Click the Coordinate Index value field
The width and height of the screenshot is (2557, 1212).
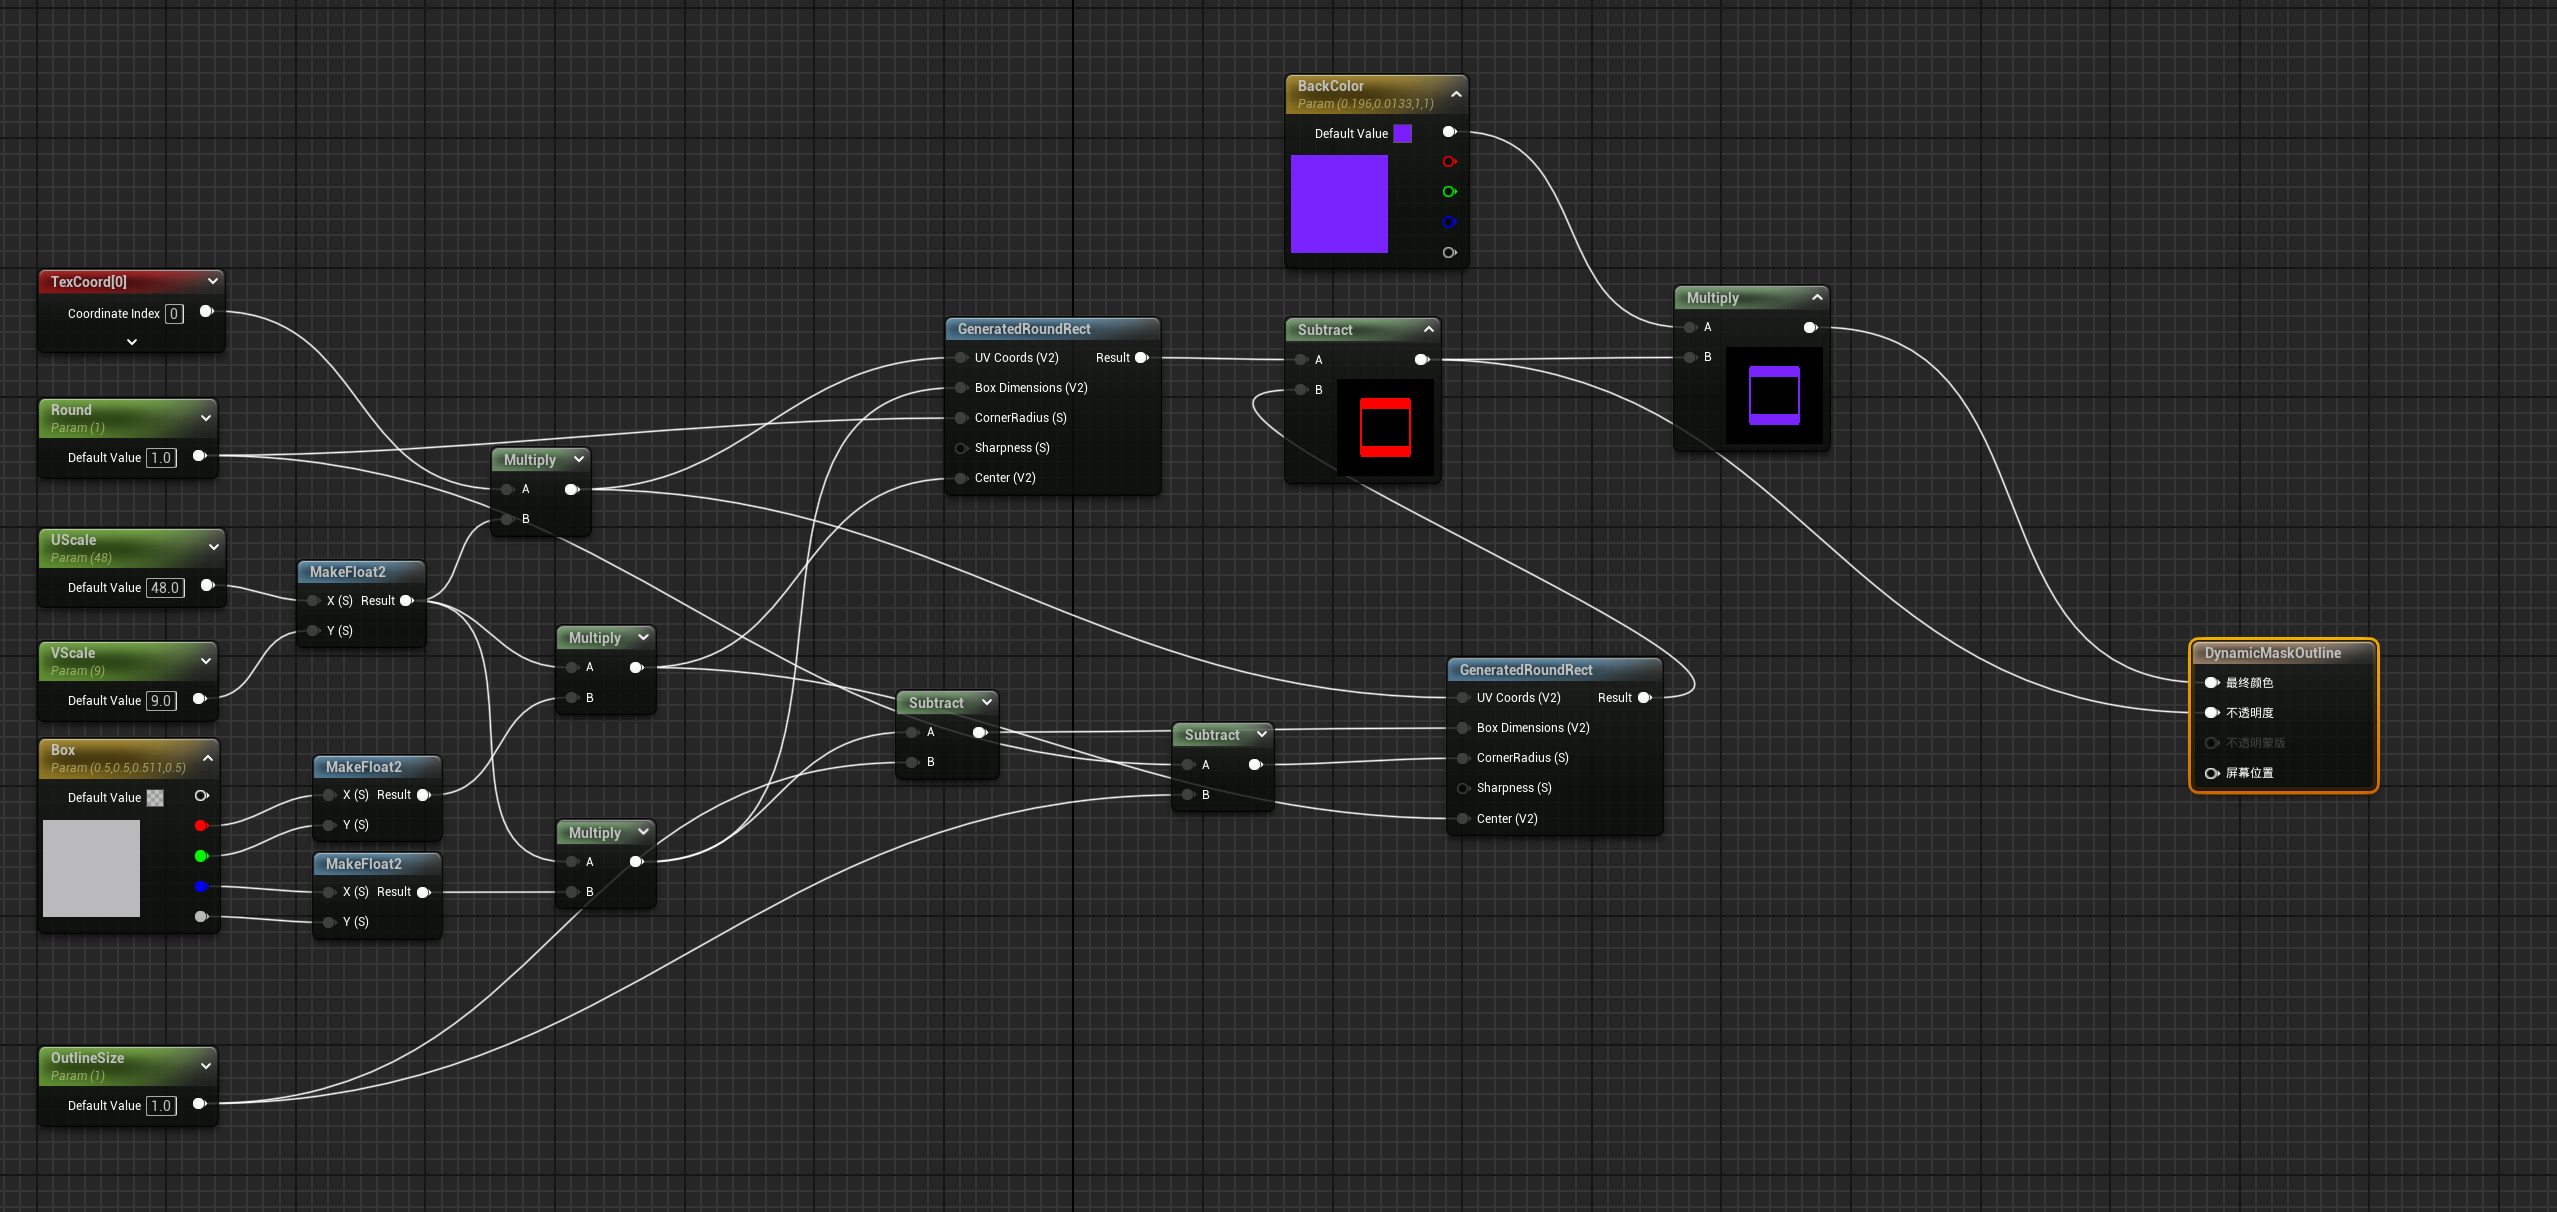[x=174, y=314]
